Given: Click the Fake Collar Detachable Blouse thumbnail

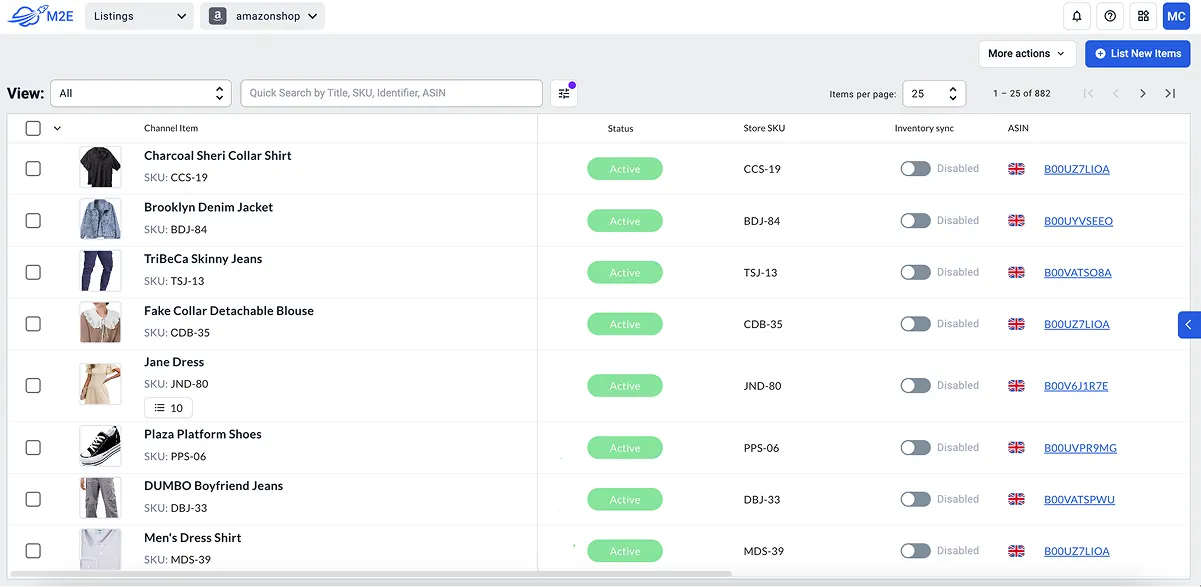Looking at the screenshot, I should (100, 322).
